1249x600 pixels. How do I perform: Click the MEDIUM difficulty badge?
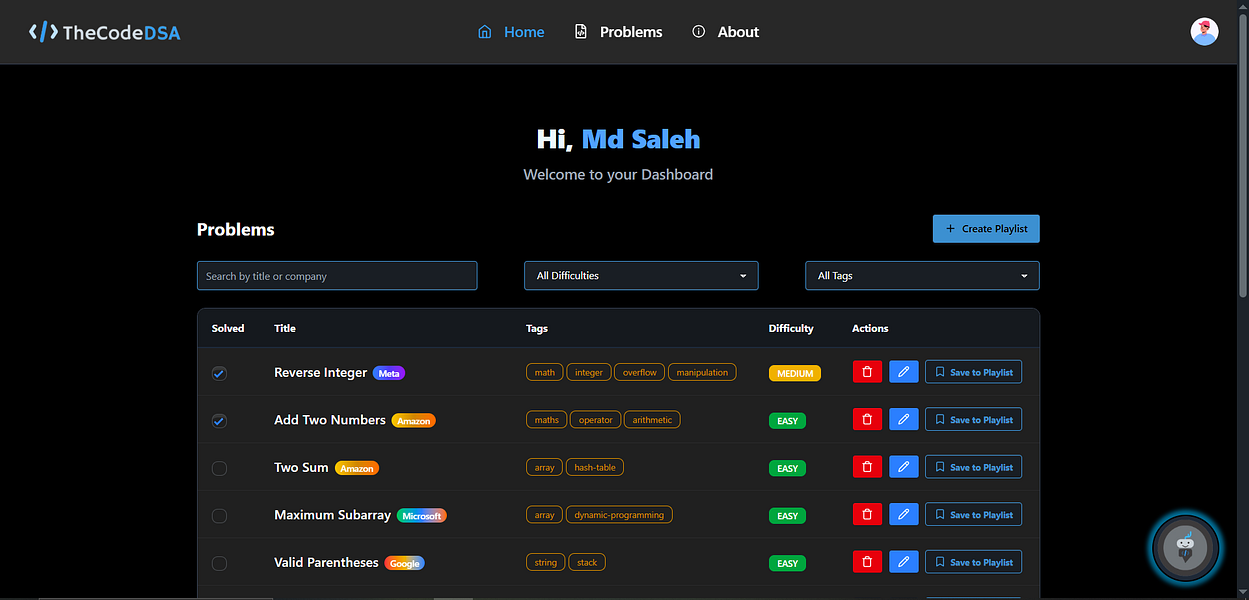click(x=795, y=373)
